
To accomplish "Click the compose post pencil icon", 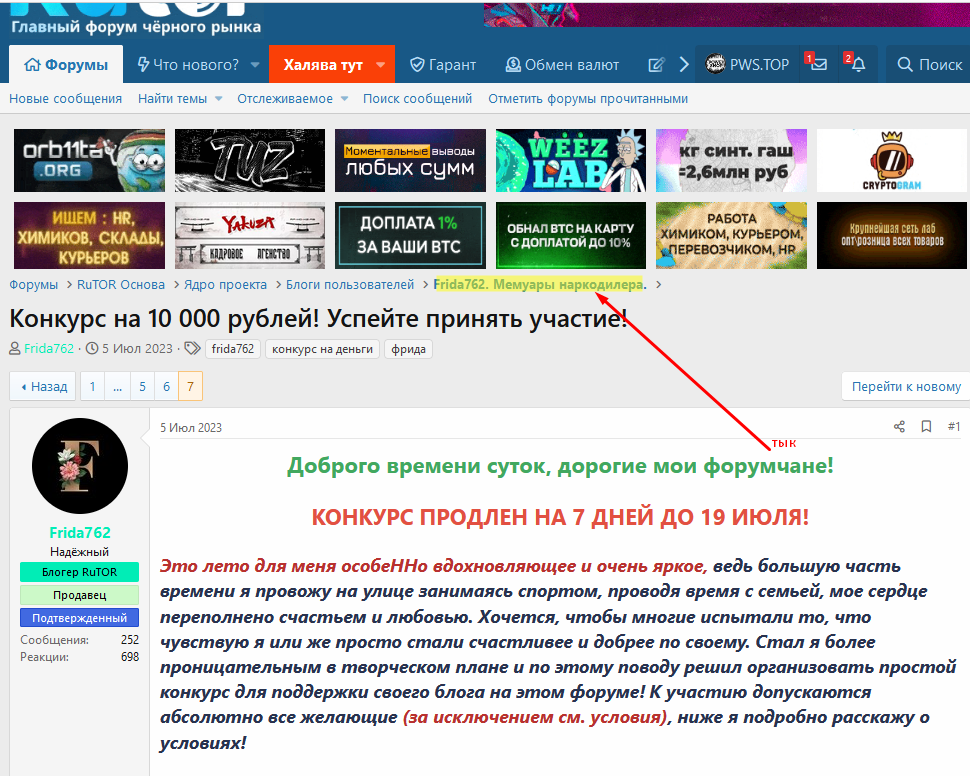I will click(x=657, y=63).
